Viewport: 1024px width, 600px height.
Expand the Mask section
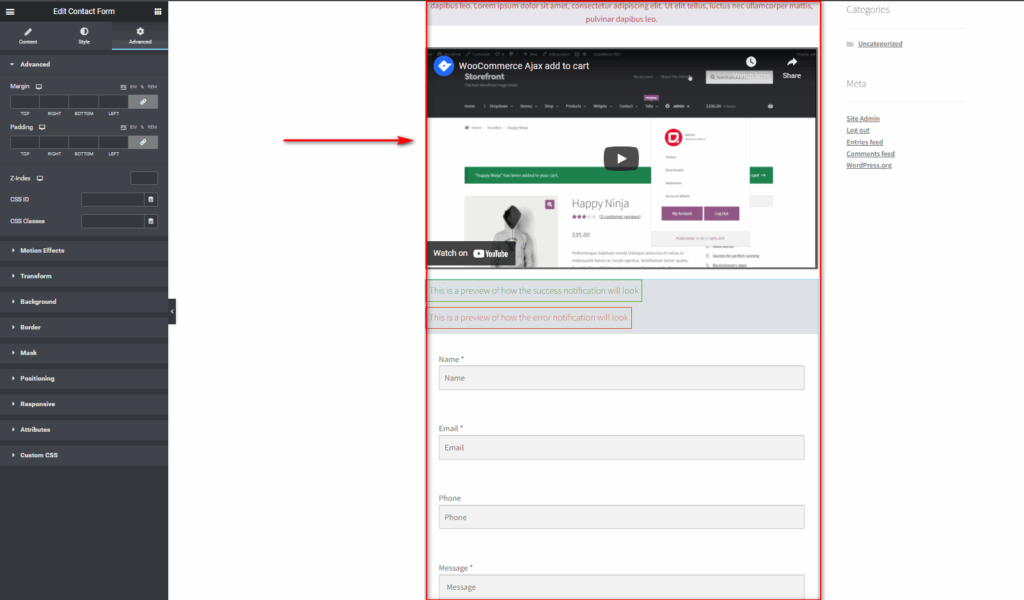pyautogui.click(x=84, y=353)
